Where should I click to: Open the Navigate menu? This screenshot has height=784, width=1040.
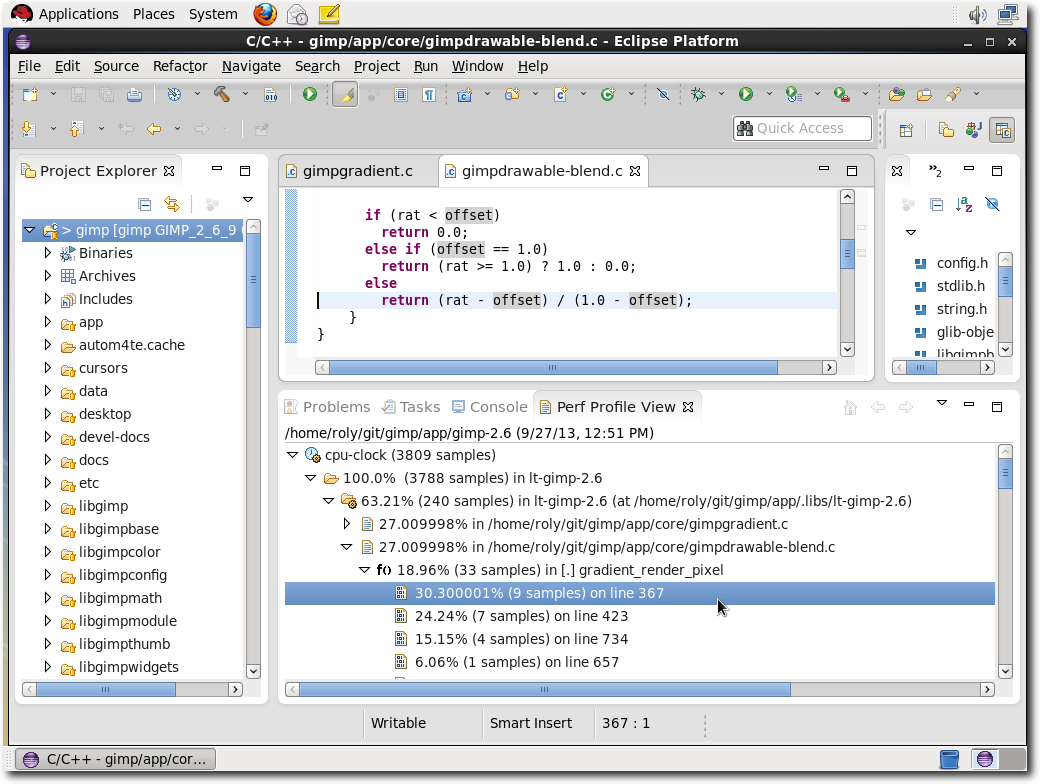coord(251,66)
